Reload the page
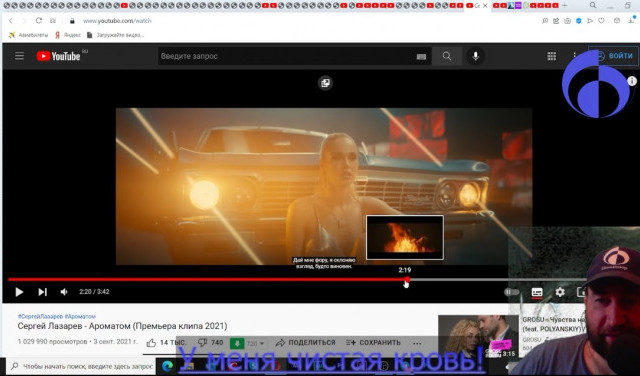 pos(38,21)
